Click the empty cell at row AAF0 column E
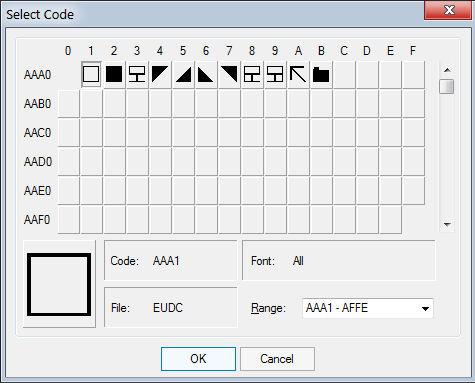The image size is (475, 383). [390, 219]
